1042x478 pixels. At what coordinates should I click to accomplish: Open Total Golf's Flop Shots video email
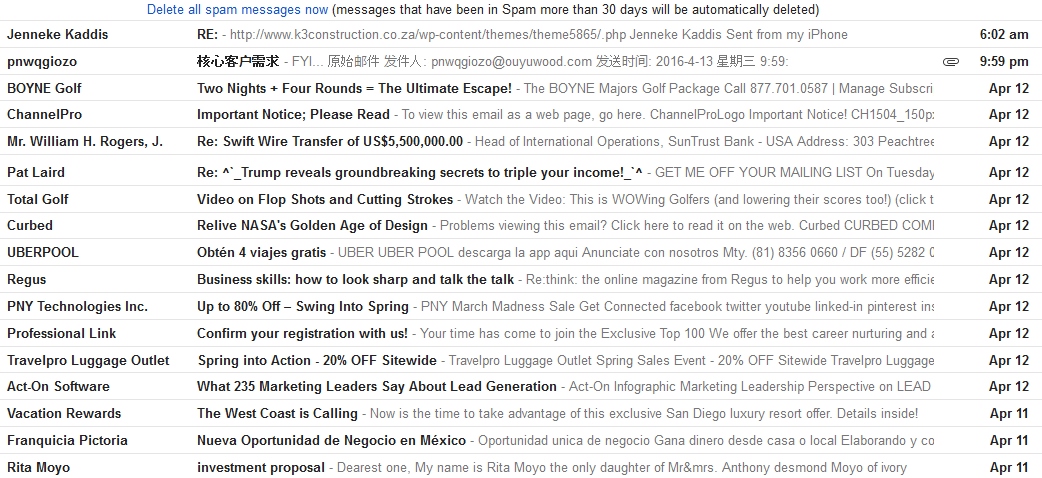[x=325, y=199]
